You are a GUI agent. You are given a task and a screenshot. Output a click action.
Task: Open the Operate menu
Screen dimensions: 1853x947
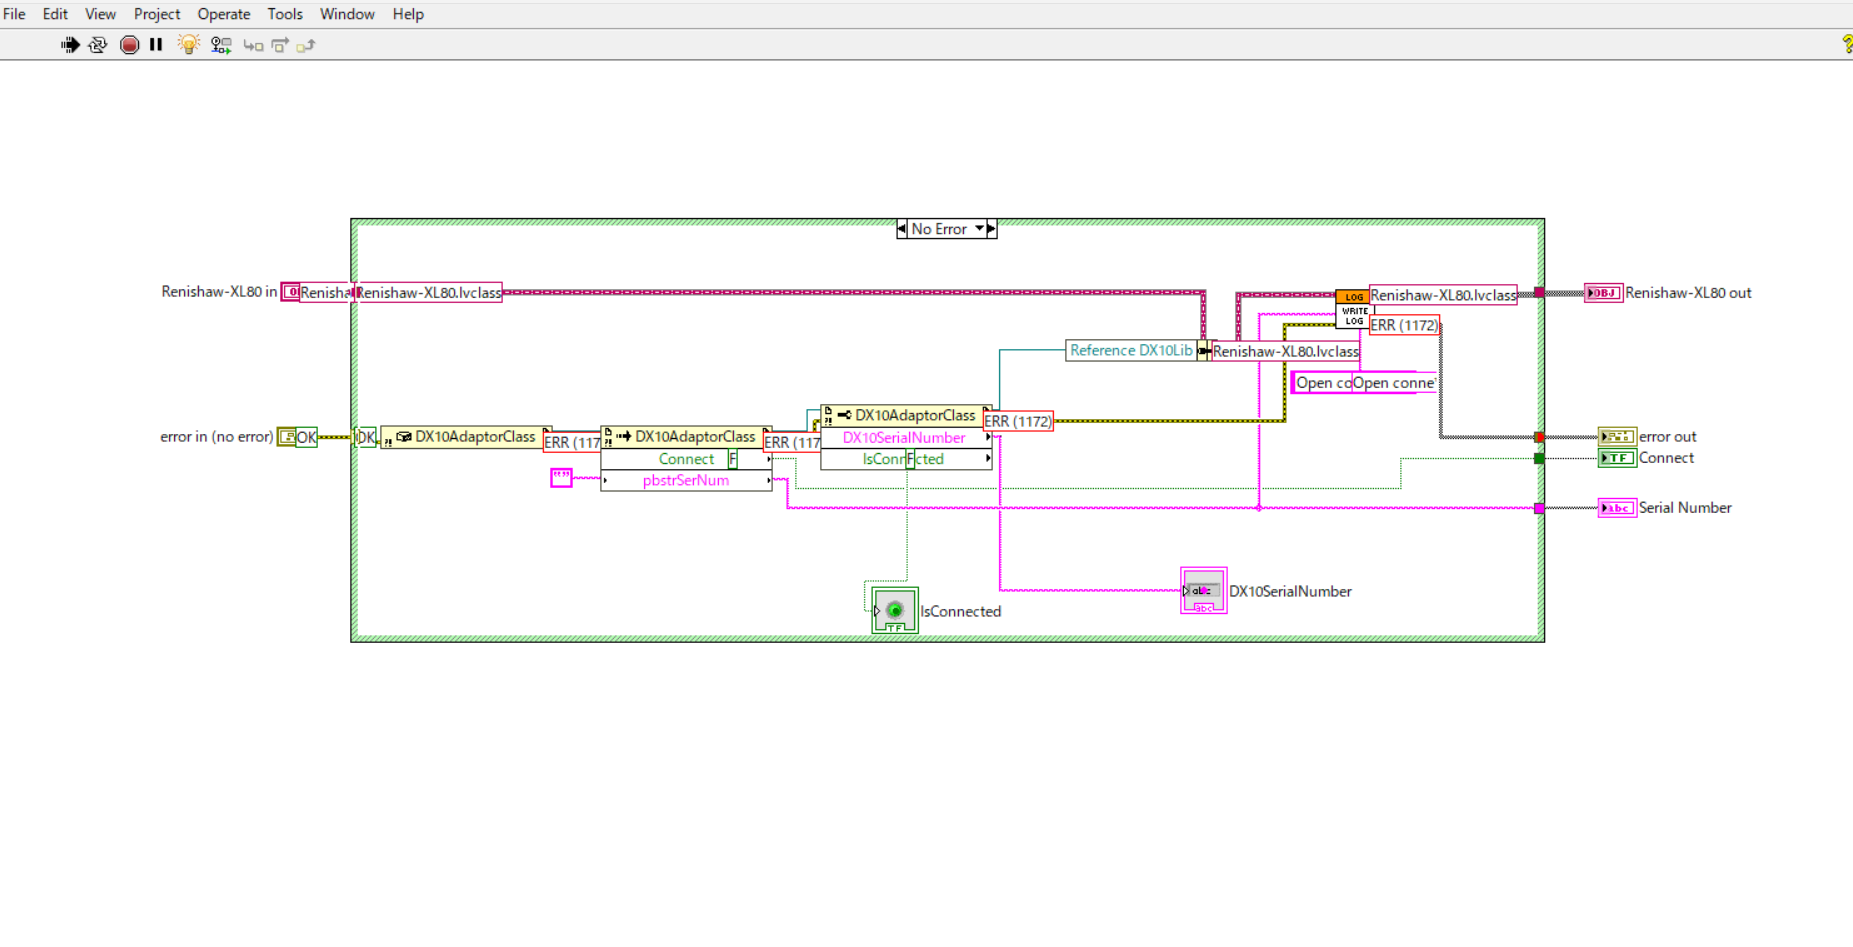click(x=223, y=14)
